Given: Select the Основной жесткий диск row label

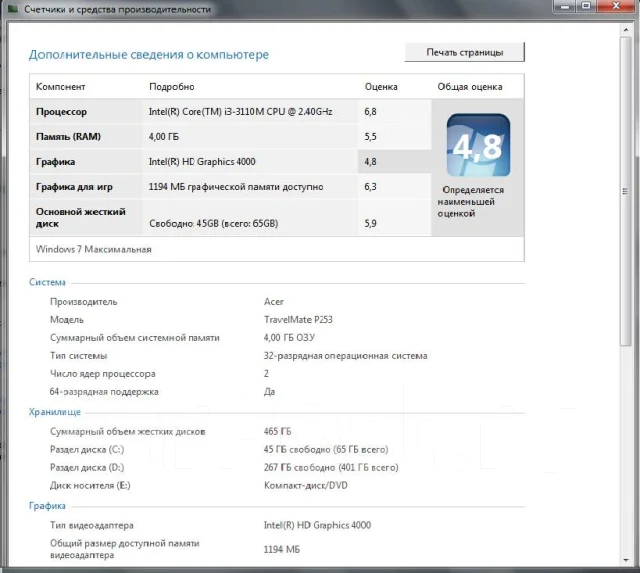Looking at the screenshot, I should click(81, 218).
